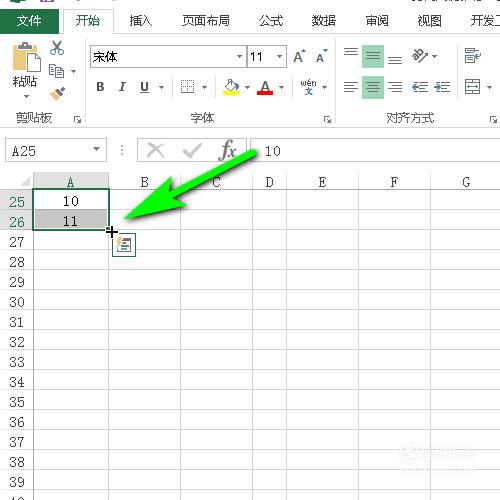Open Underline style dropdown arrow
This screenshot has width=500, height=500.
tap(161, 87)
